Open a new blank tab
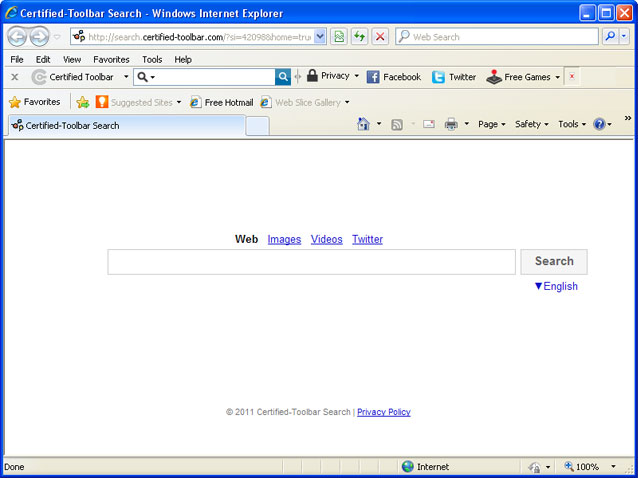Screen dimensions: 638x478 click(257, 126)
